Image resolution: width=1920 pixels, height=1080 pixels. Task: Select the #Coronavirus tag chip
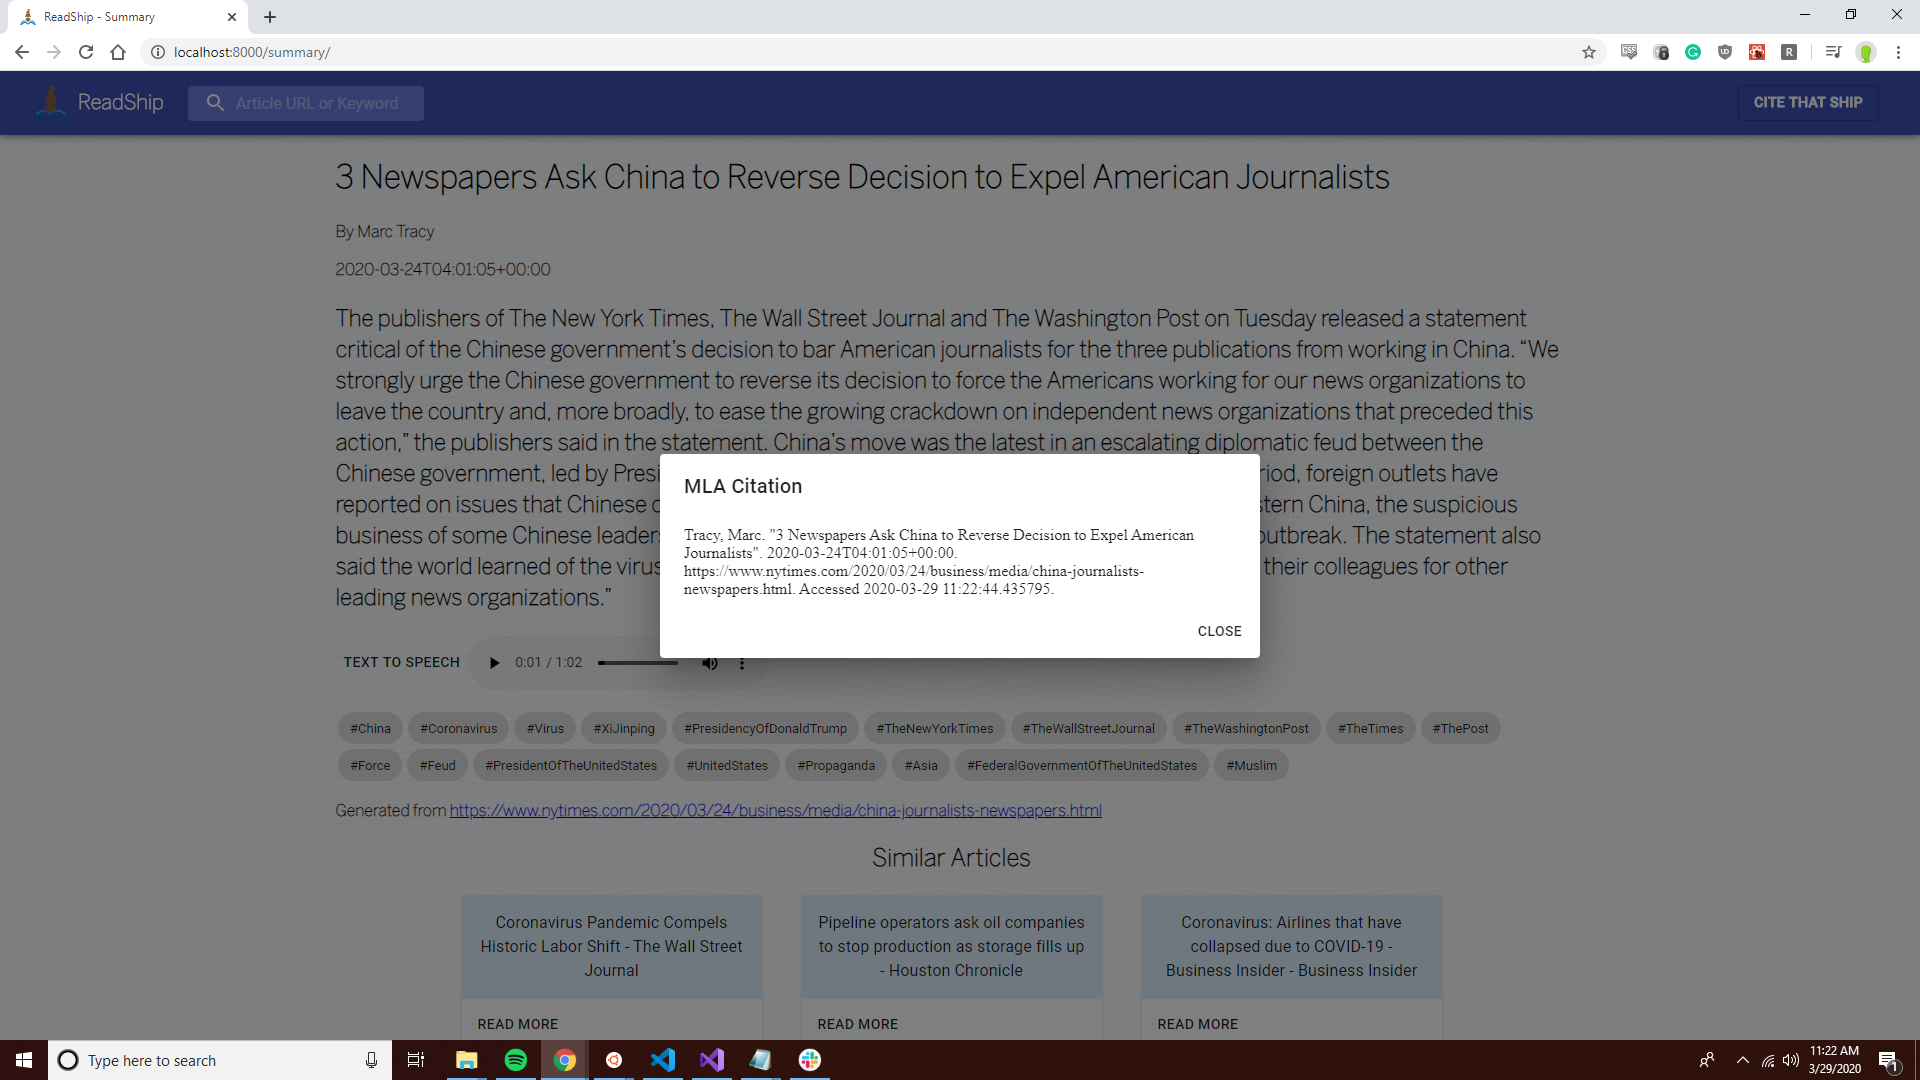[458, 728]
